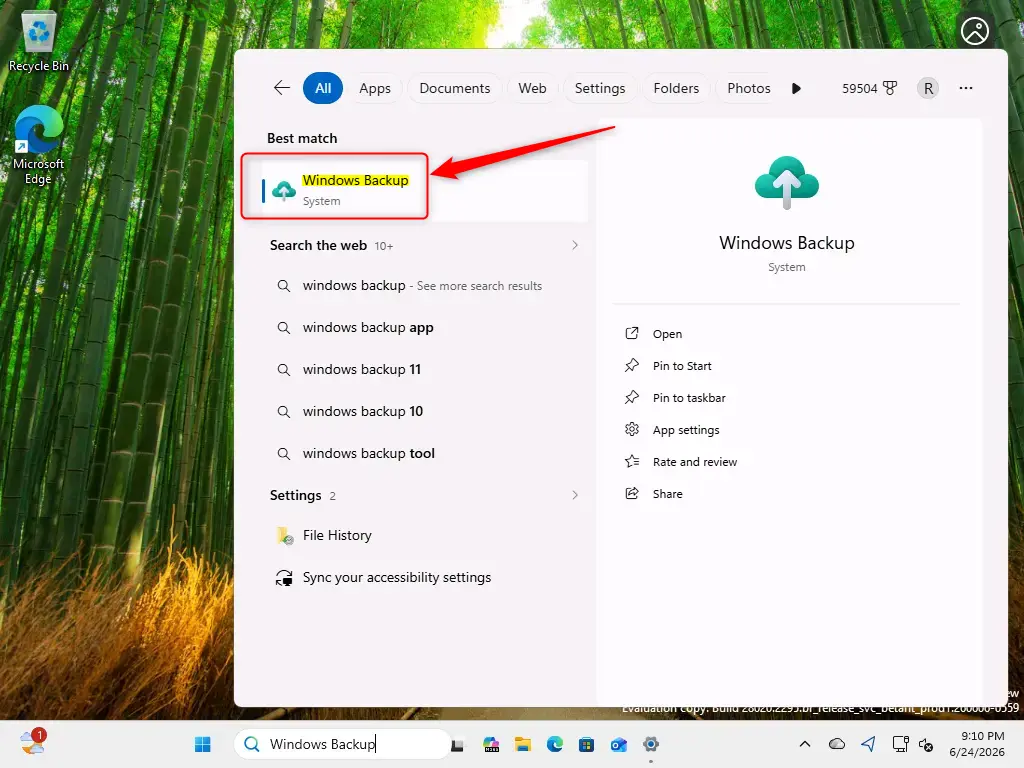The height and width of the screenshot is (768, 1024).
Task: Select the Recycle Bin desktop icon
Action: (39, 42)
